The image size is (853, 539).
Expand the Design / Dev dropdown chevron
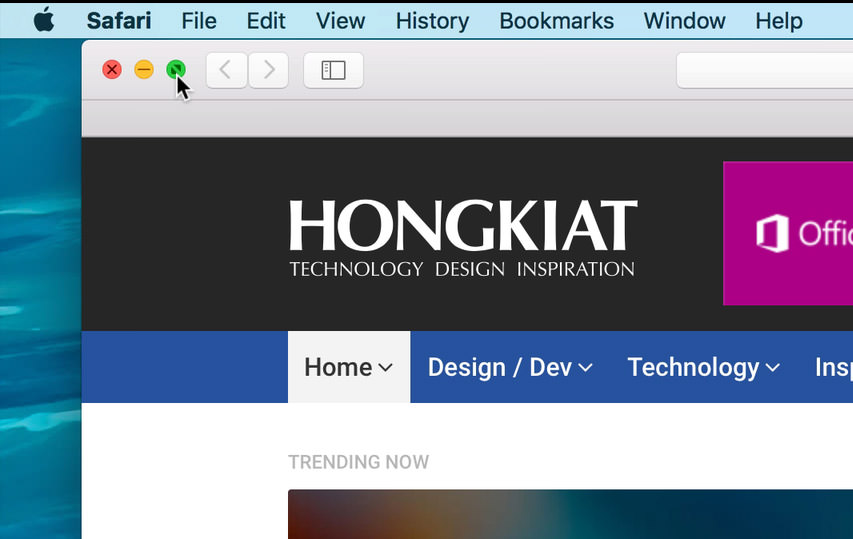pos(585,368)
